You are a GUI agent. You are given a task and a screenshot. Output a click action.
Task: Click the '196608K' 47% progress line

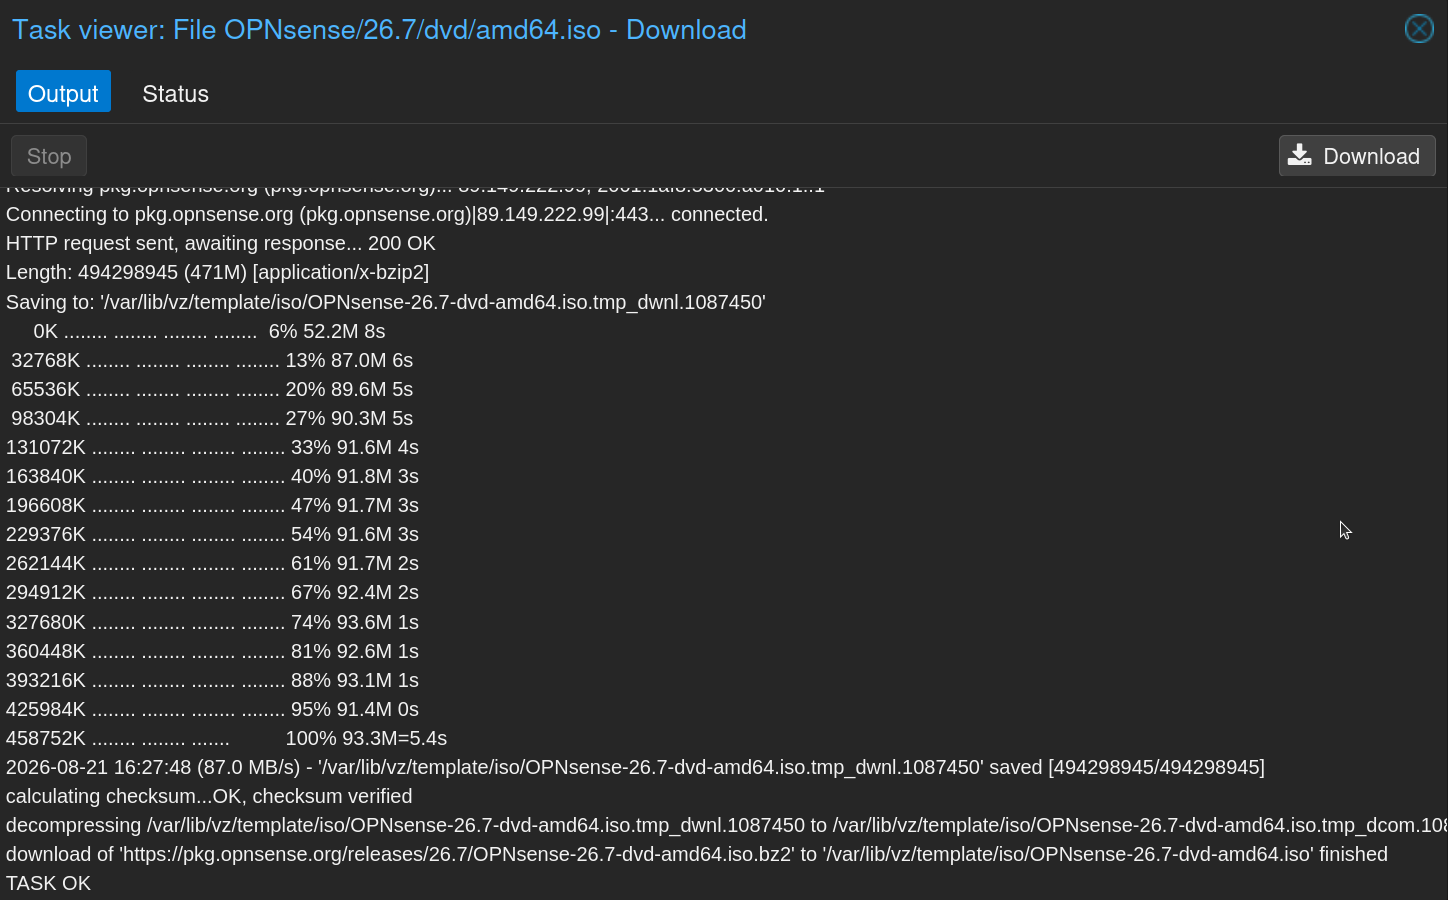tap(212, 505)
